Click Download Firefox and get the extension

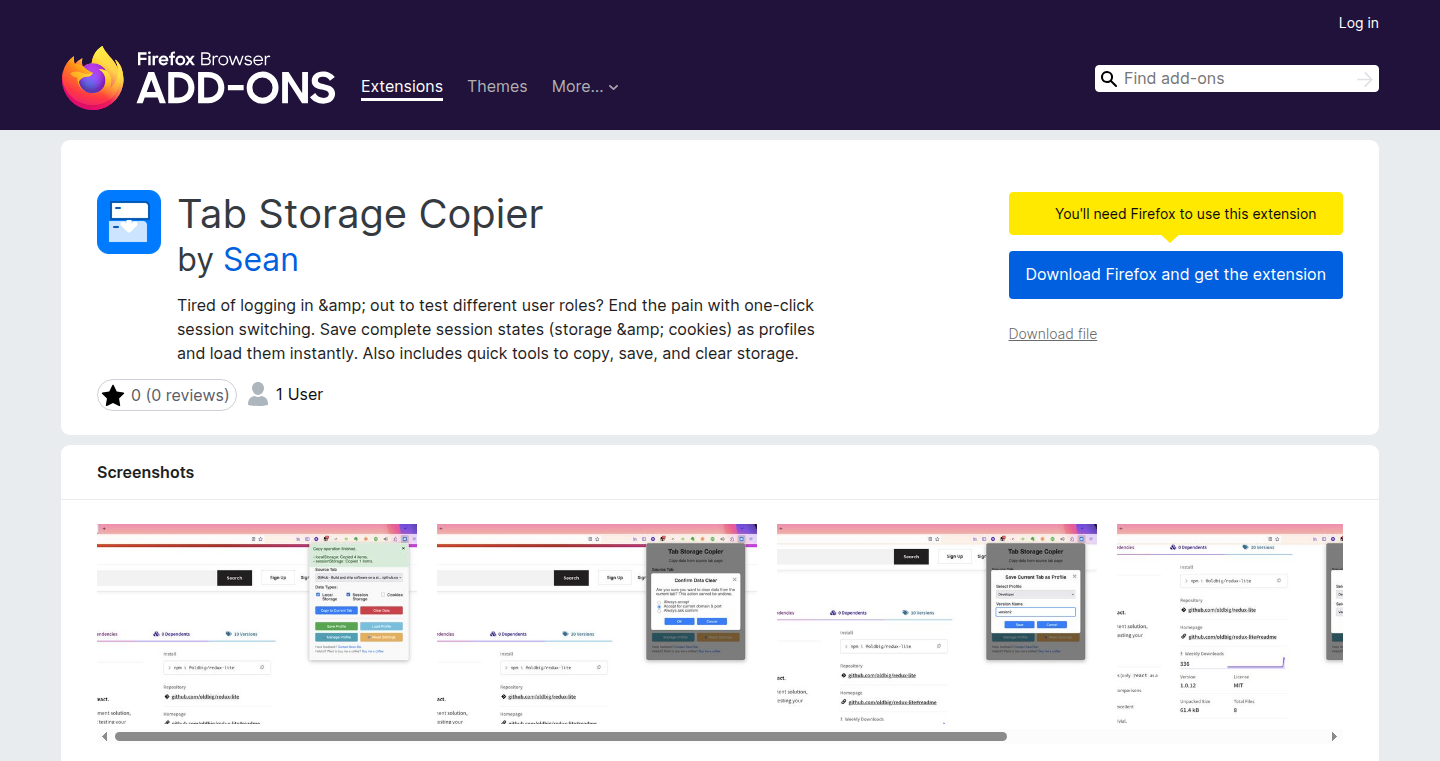[x=1176, y=275]
